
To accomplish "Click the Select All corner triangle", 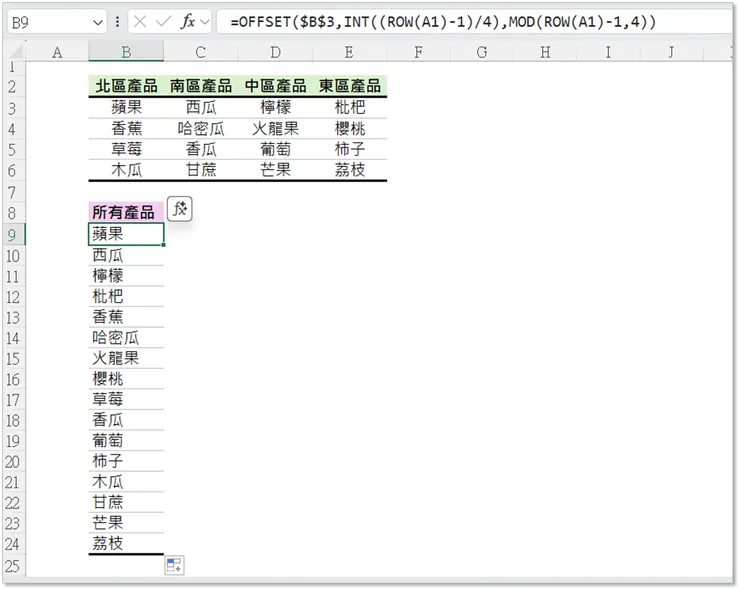I will coord(16,51).
